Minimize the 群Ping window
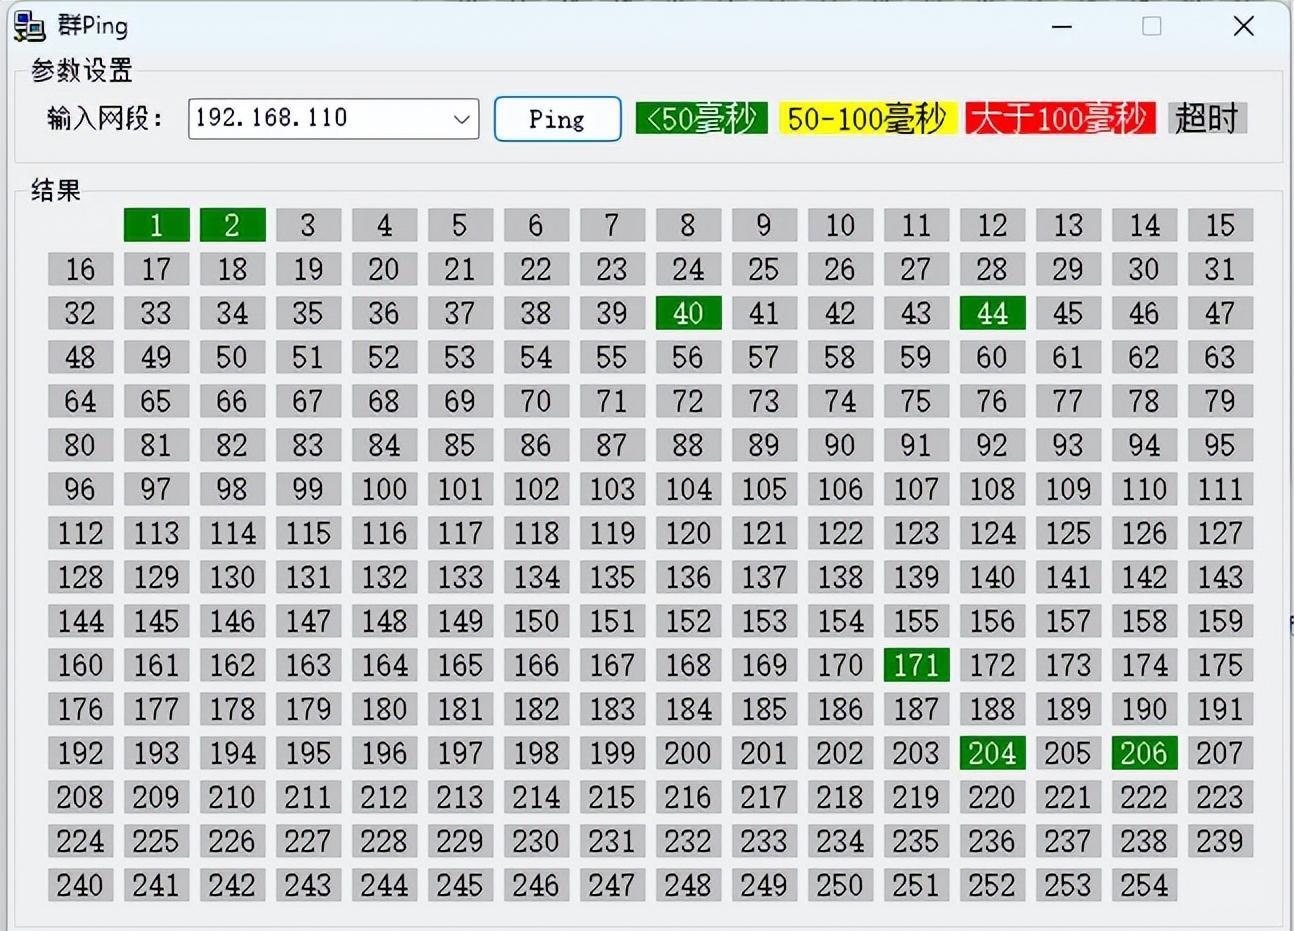1294x931 pixels. [x=1062, y=26]
